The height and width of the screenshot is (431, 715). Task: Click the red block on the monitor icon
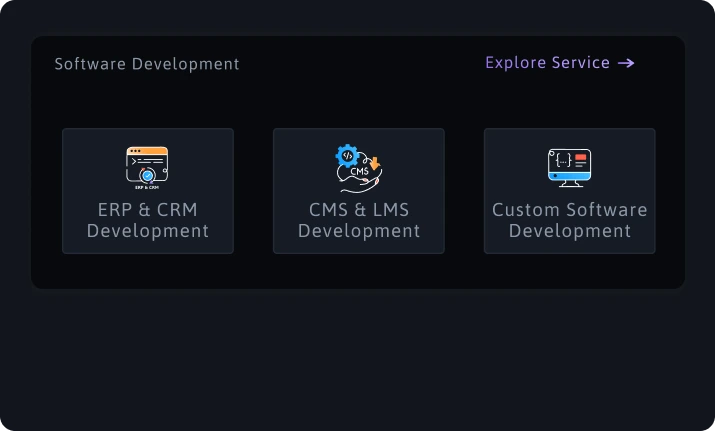(580, 157)
